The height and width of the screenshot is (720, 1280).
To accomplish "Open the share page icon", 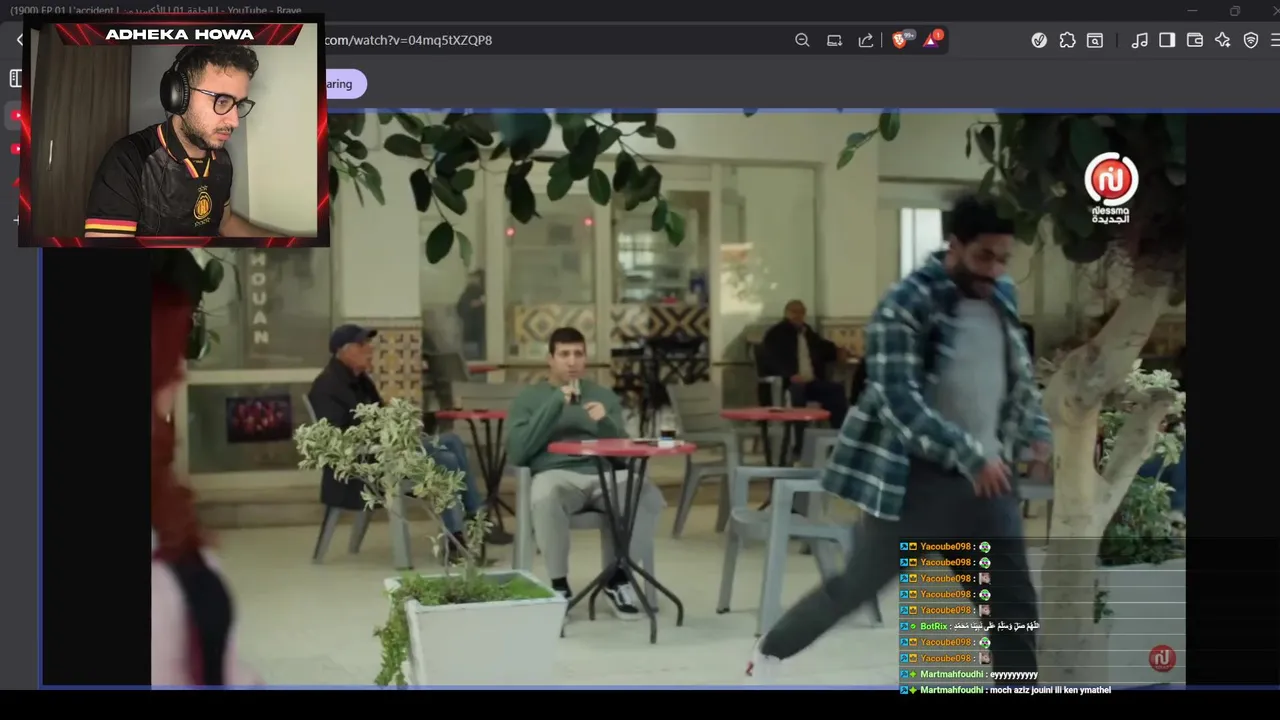I will [866, 40].
